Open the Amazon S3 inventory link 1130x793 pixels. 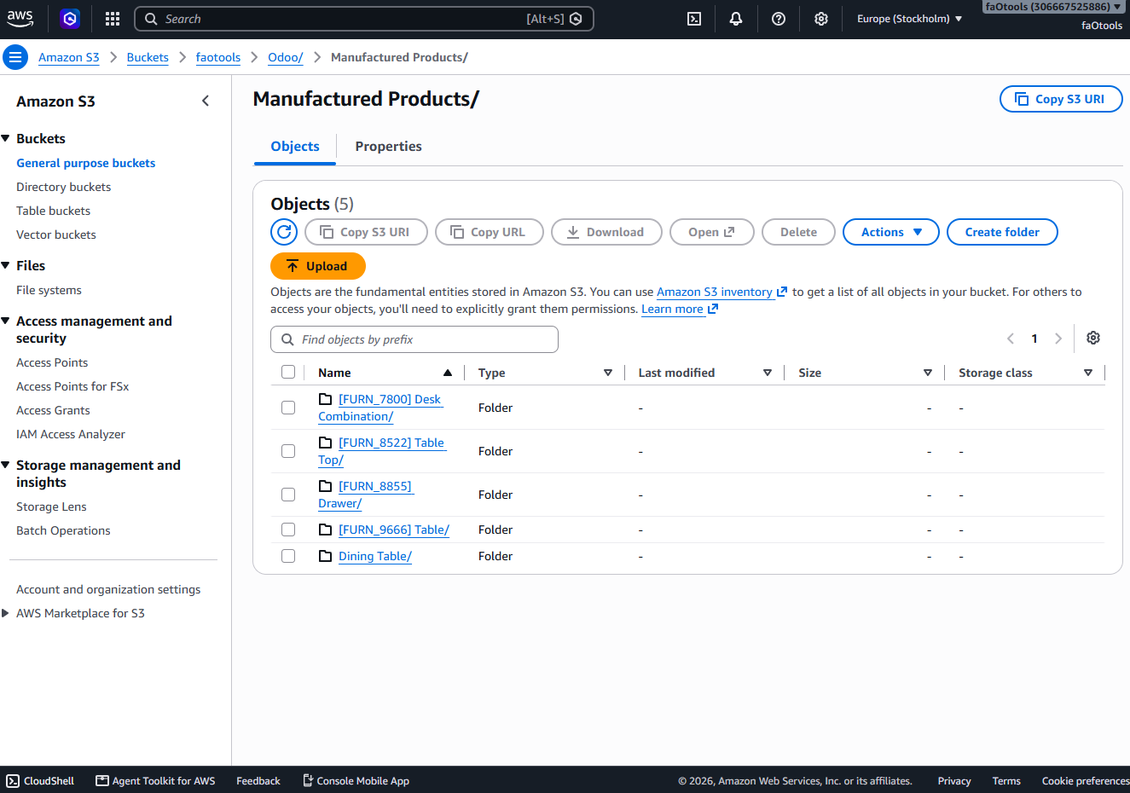pyautogui.click(x=721, y=292)
